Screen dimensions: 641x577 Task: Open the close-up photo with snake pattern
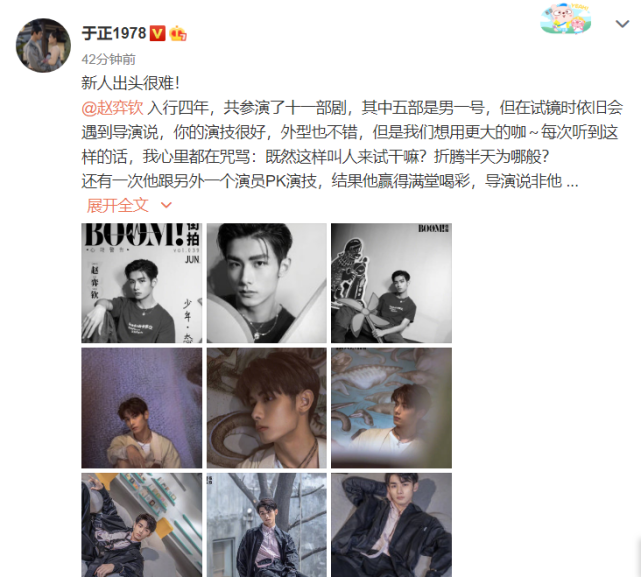267,408
